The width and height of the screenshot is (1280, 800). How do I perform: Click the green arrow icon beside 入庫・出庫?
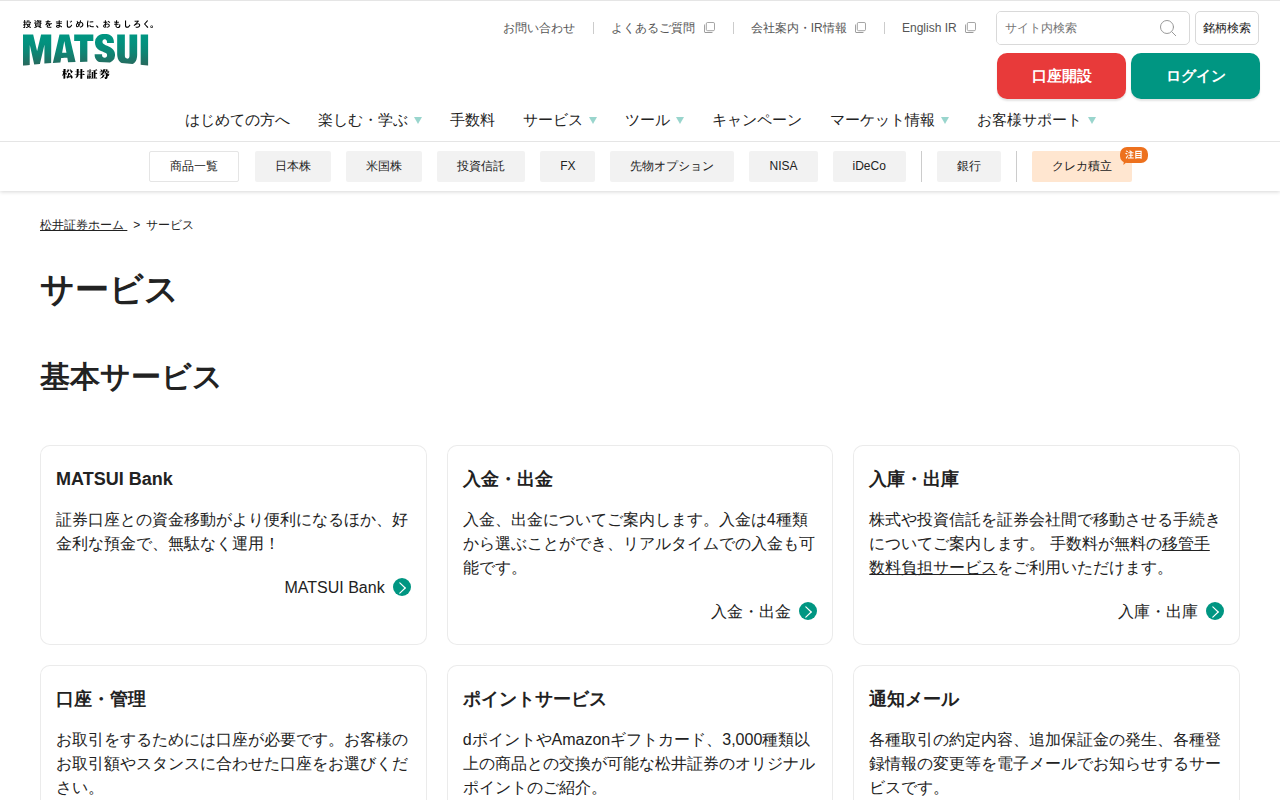(1215, 611)
